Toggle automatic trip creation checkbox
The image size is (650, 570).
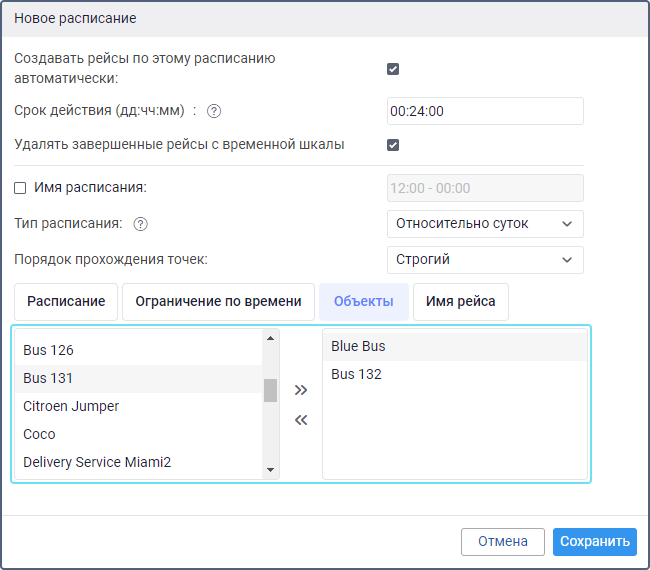[x=393, y=69]
